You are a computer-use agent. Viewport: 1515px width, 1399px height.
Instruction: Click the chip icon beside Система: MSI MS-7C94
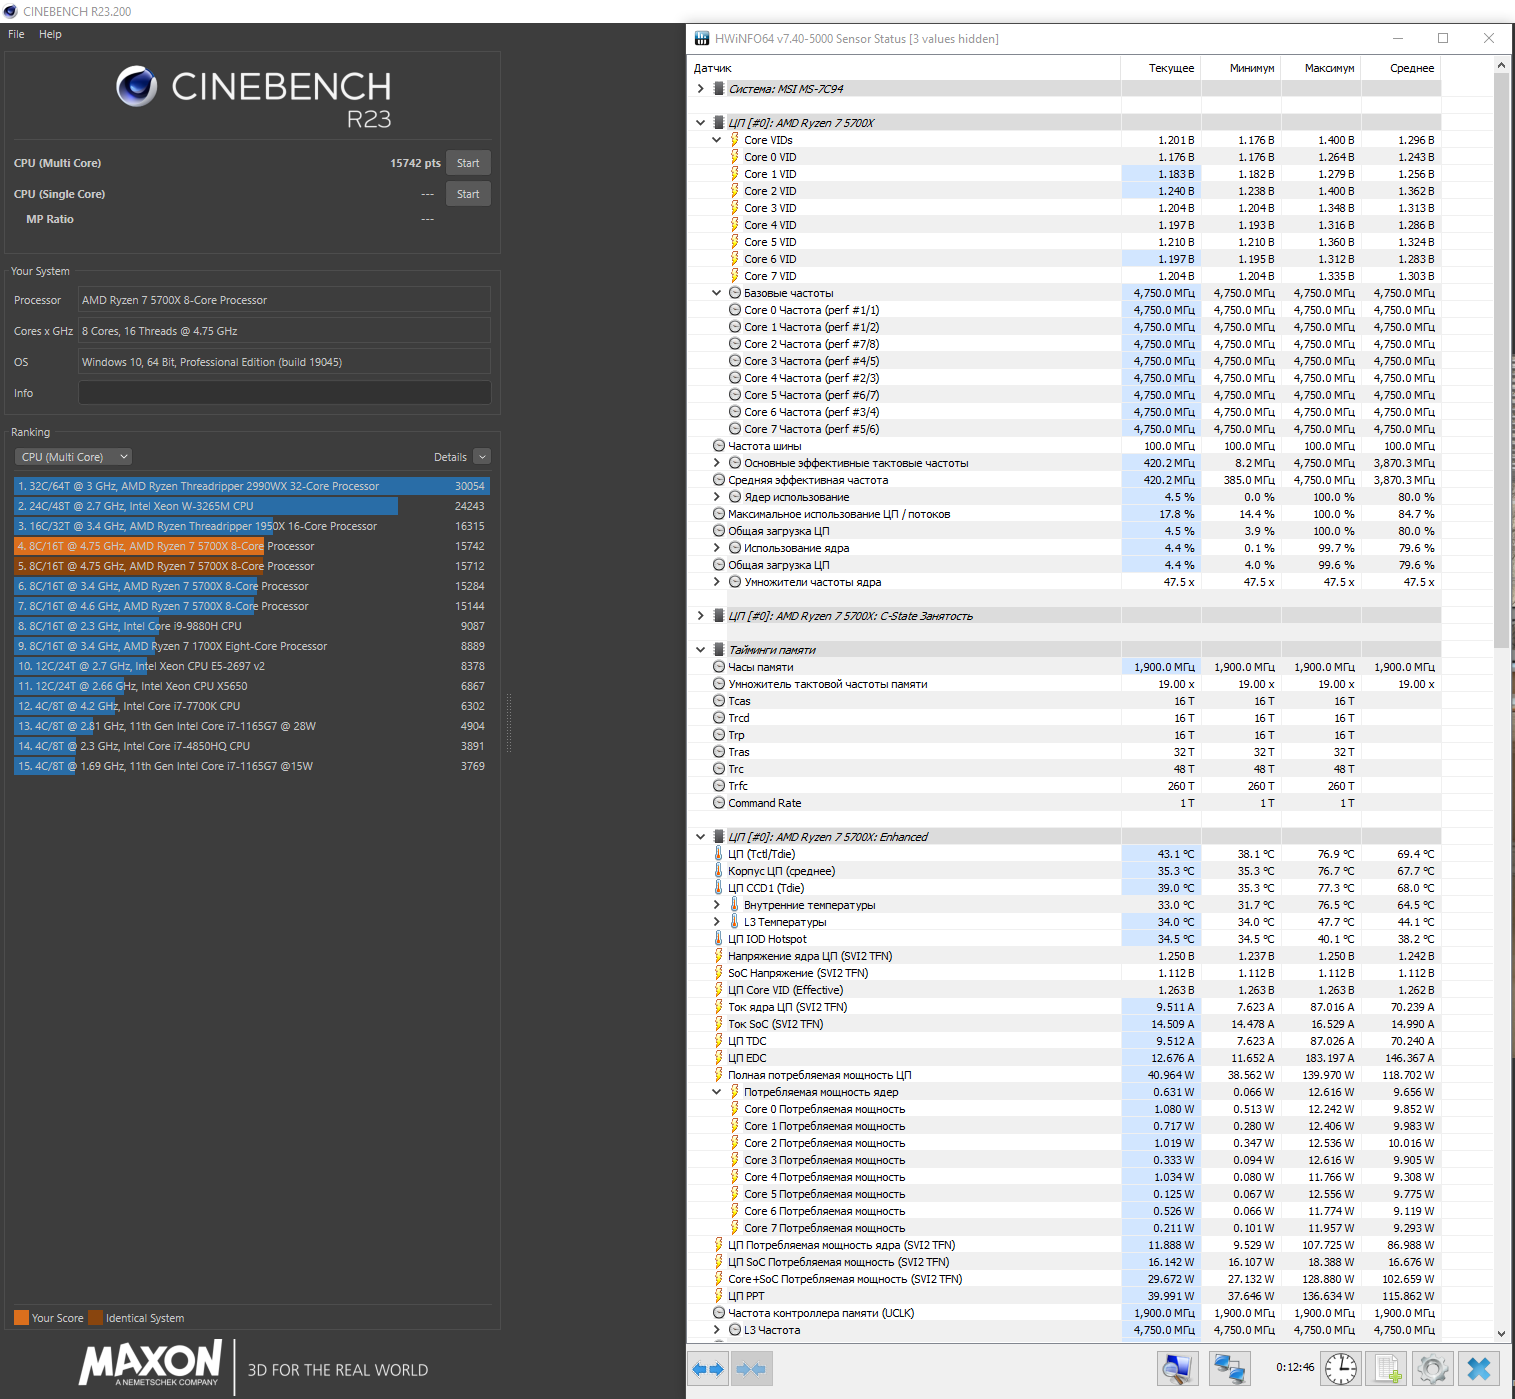[718, 89]
